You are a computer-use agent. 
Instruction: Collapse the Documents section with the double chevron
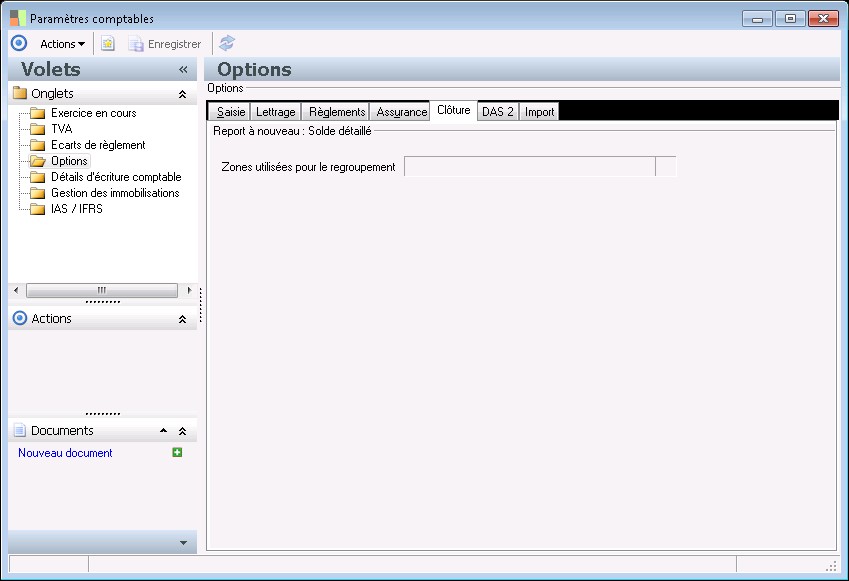[x=182, y=431]
